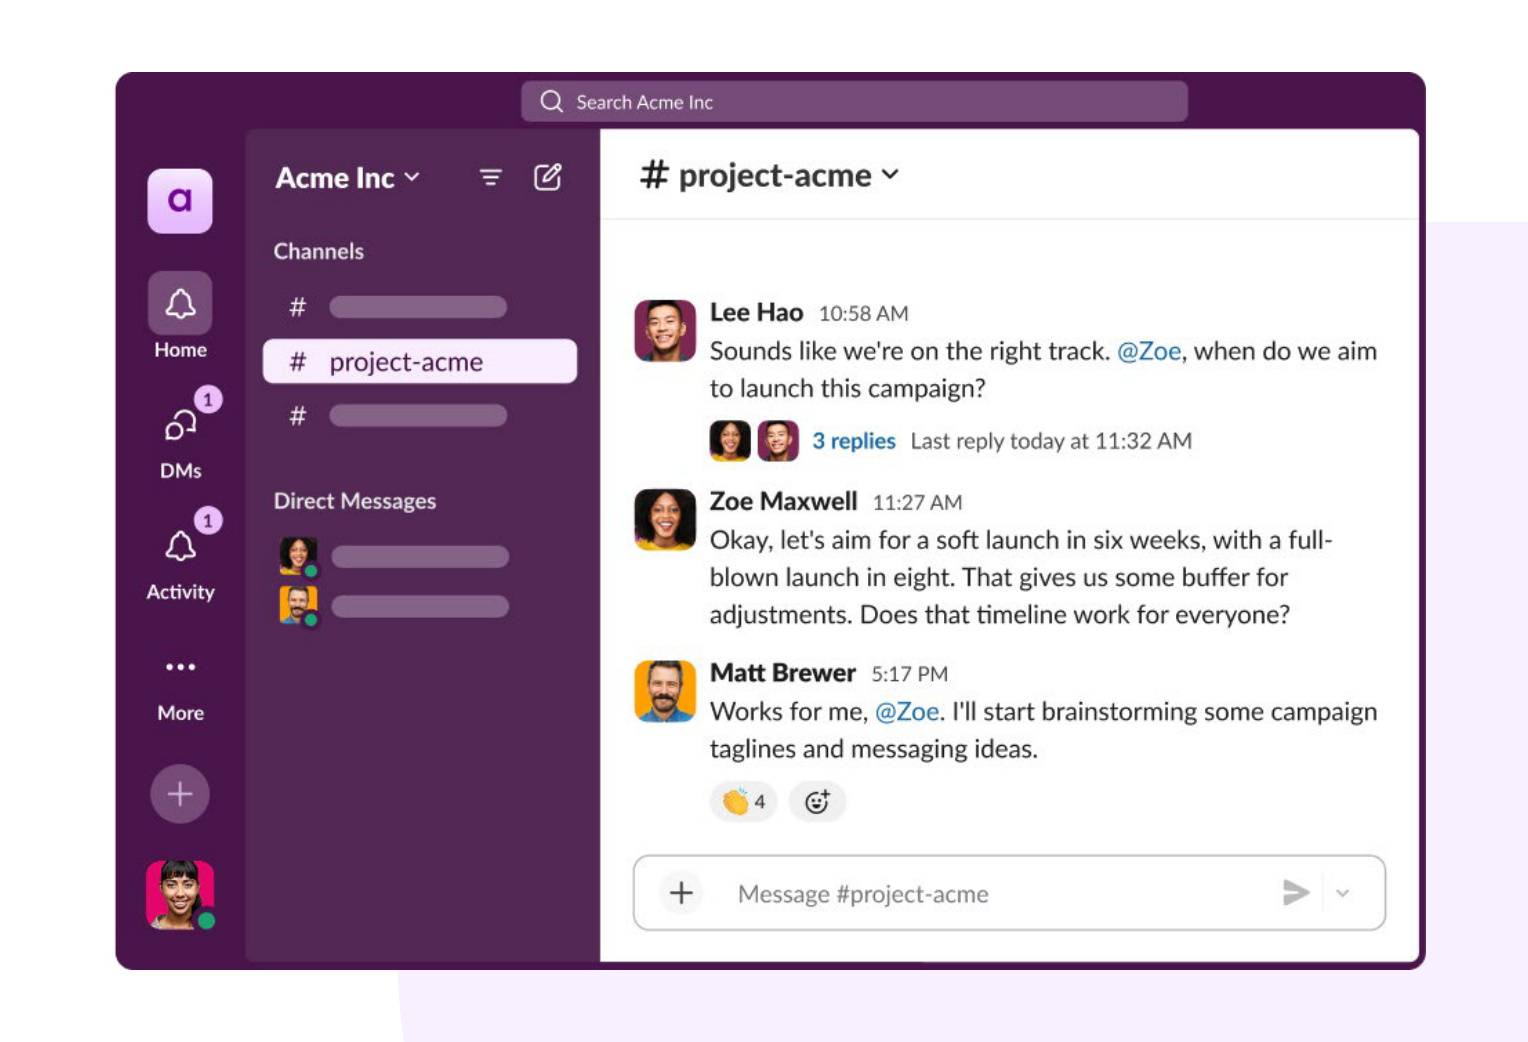Toggle the clap reaction on Matt's message

(x=741, y=801)
